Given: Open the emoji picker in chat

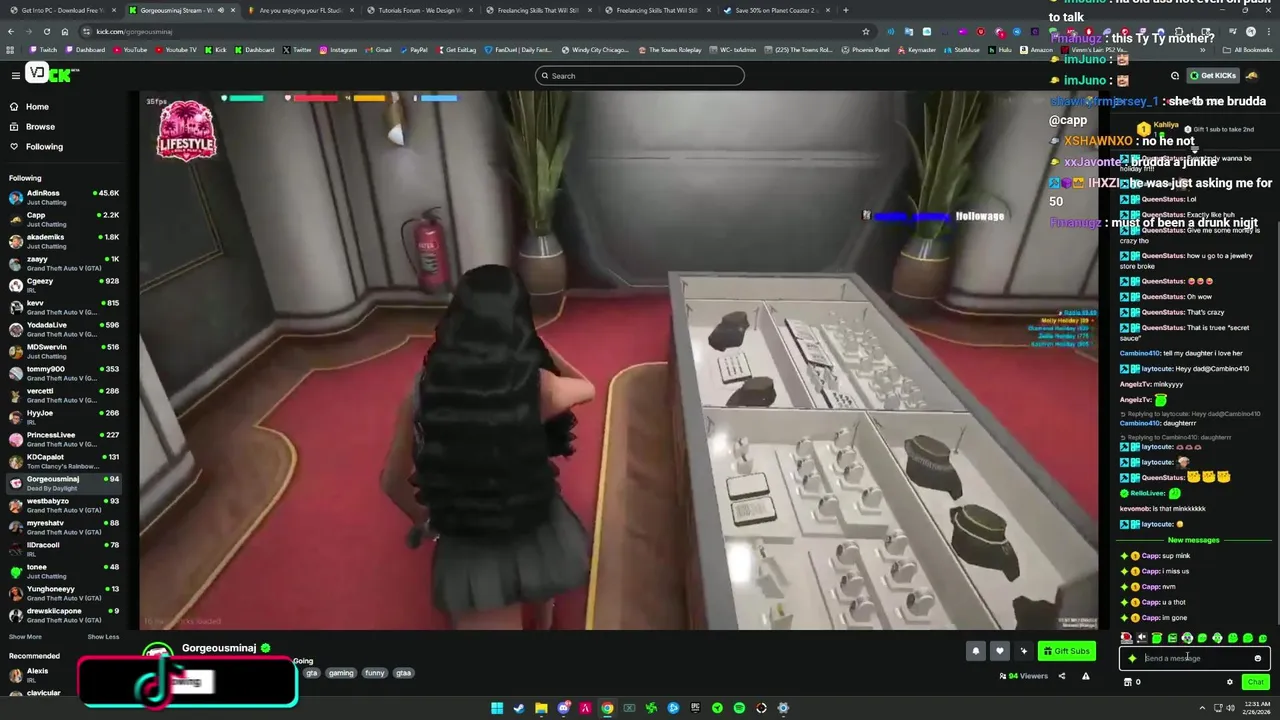Looking at the screenshot, I should point(1258,658).
